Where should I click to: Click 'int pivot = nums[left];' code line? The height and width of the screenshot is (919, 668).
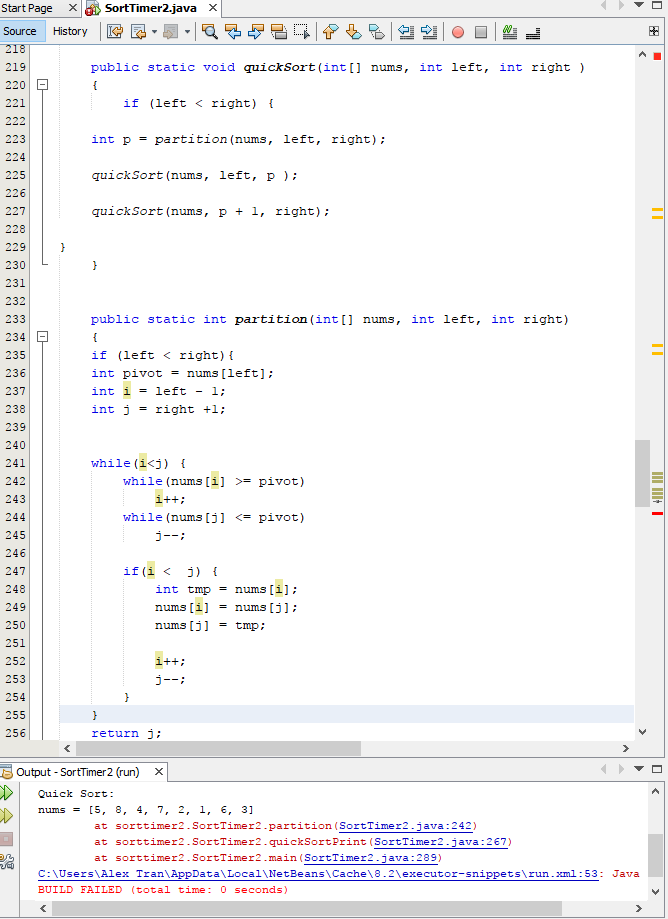coord(182,373)
